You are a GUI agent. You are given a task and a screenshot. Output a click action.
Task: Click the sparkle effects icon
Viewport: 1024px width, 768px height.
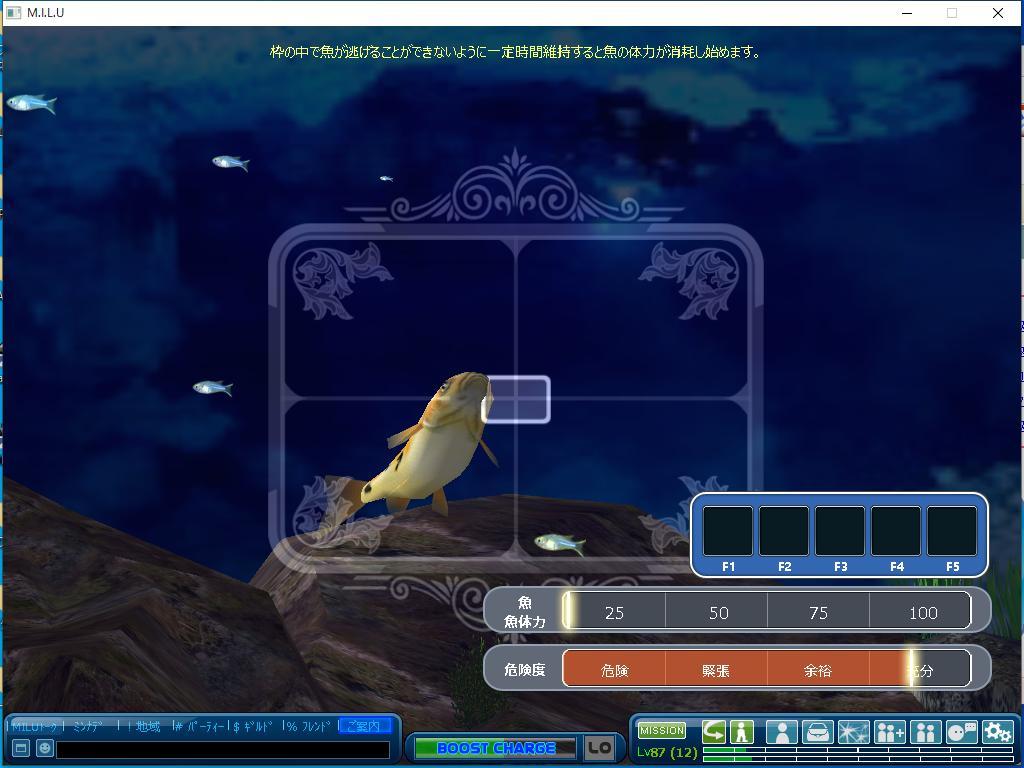pos(854,731)
